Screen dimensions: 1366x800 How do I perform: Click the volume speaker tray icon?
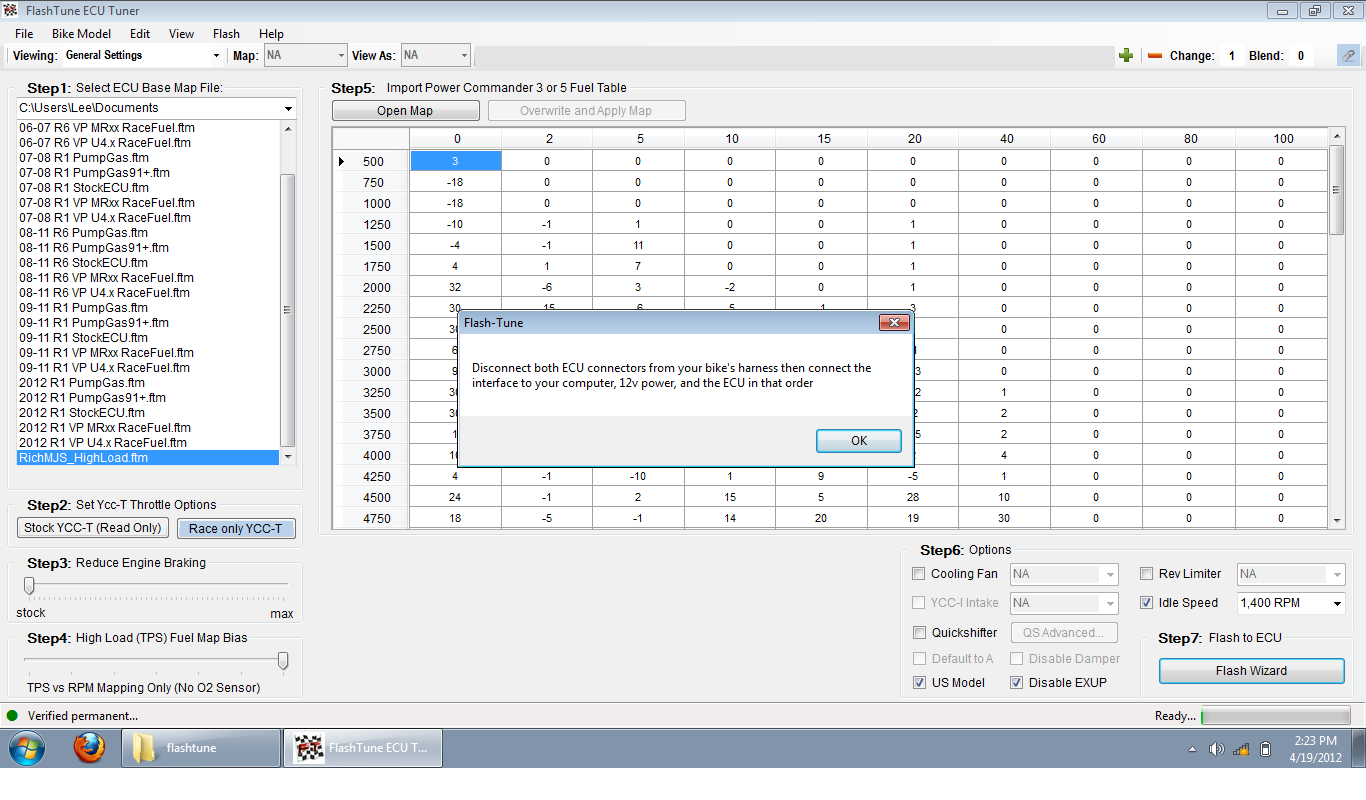[1216, 749]
